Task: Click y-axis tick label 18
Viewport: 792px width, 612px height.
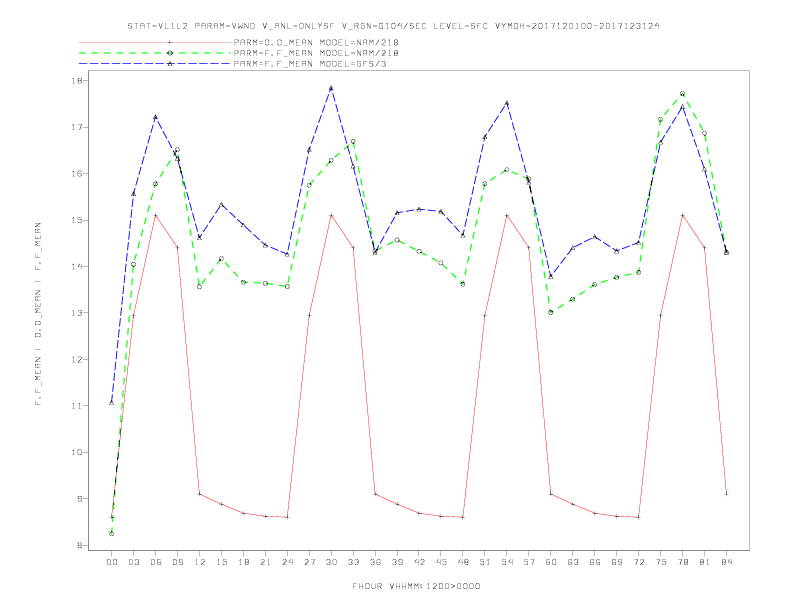Action: point(78,81)
